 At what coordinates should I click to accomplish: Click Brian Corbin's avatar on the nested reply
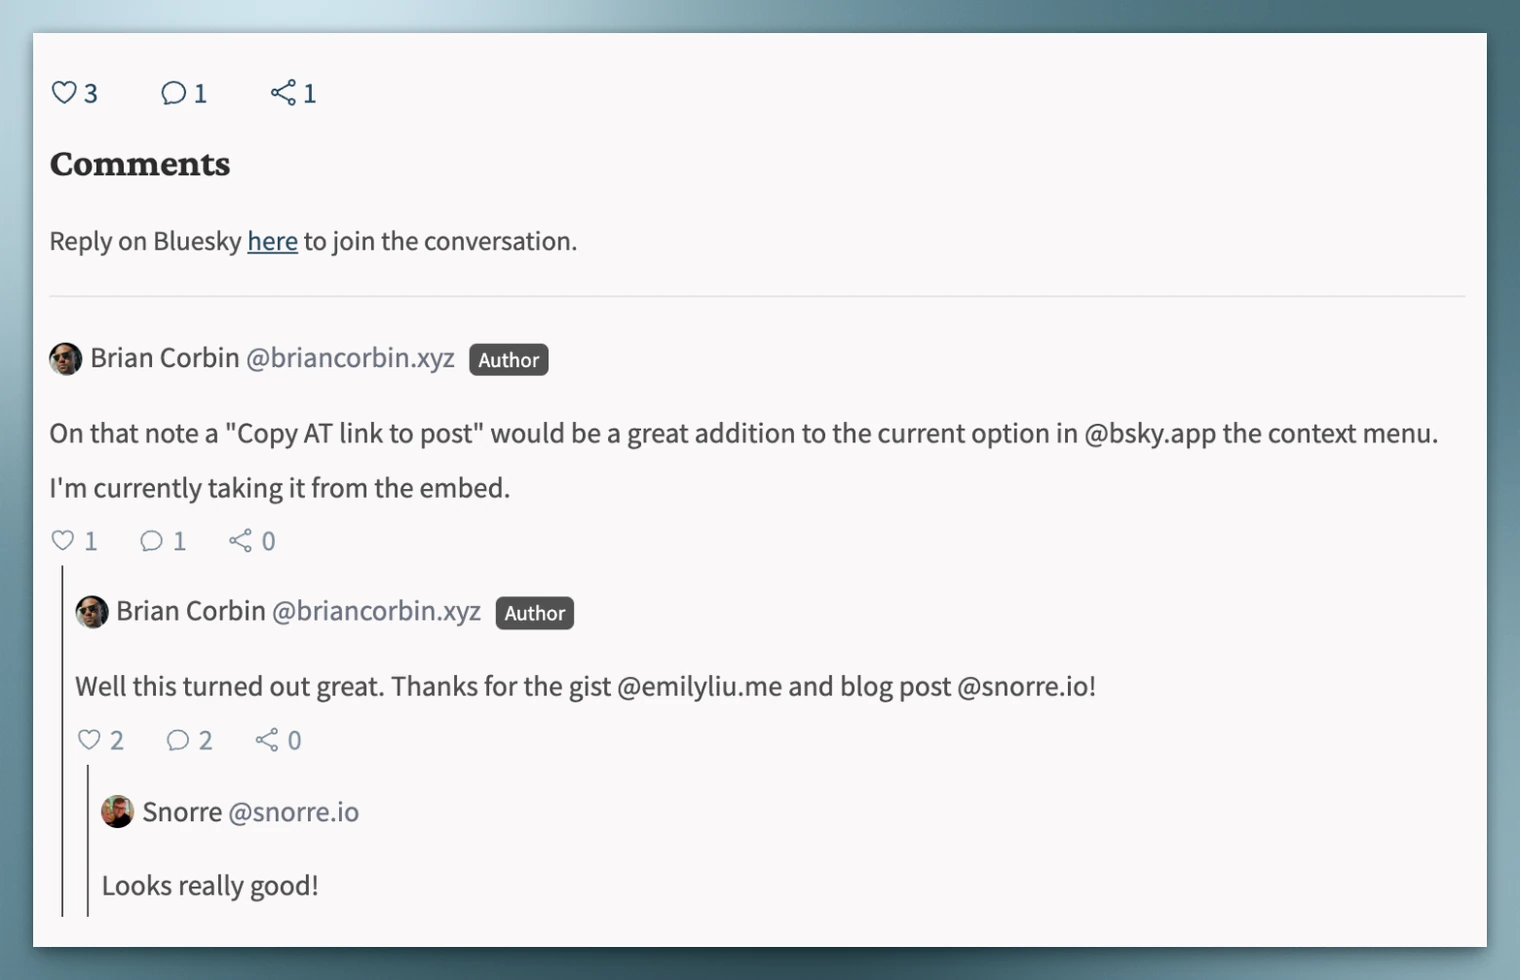pos(92,612)
